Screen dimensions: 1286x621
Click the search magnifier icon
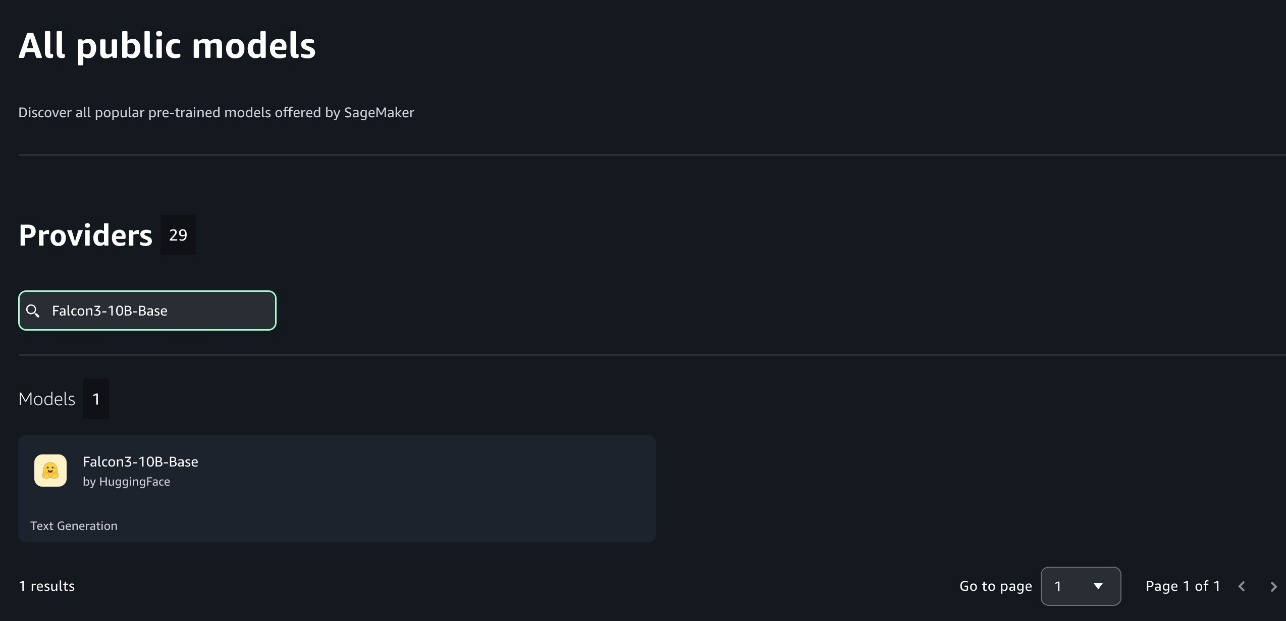point(33,311)
